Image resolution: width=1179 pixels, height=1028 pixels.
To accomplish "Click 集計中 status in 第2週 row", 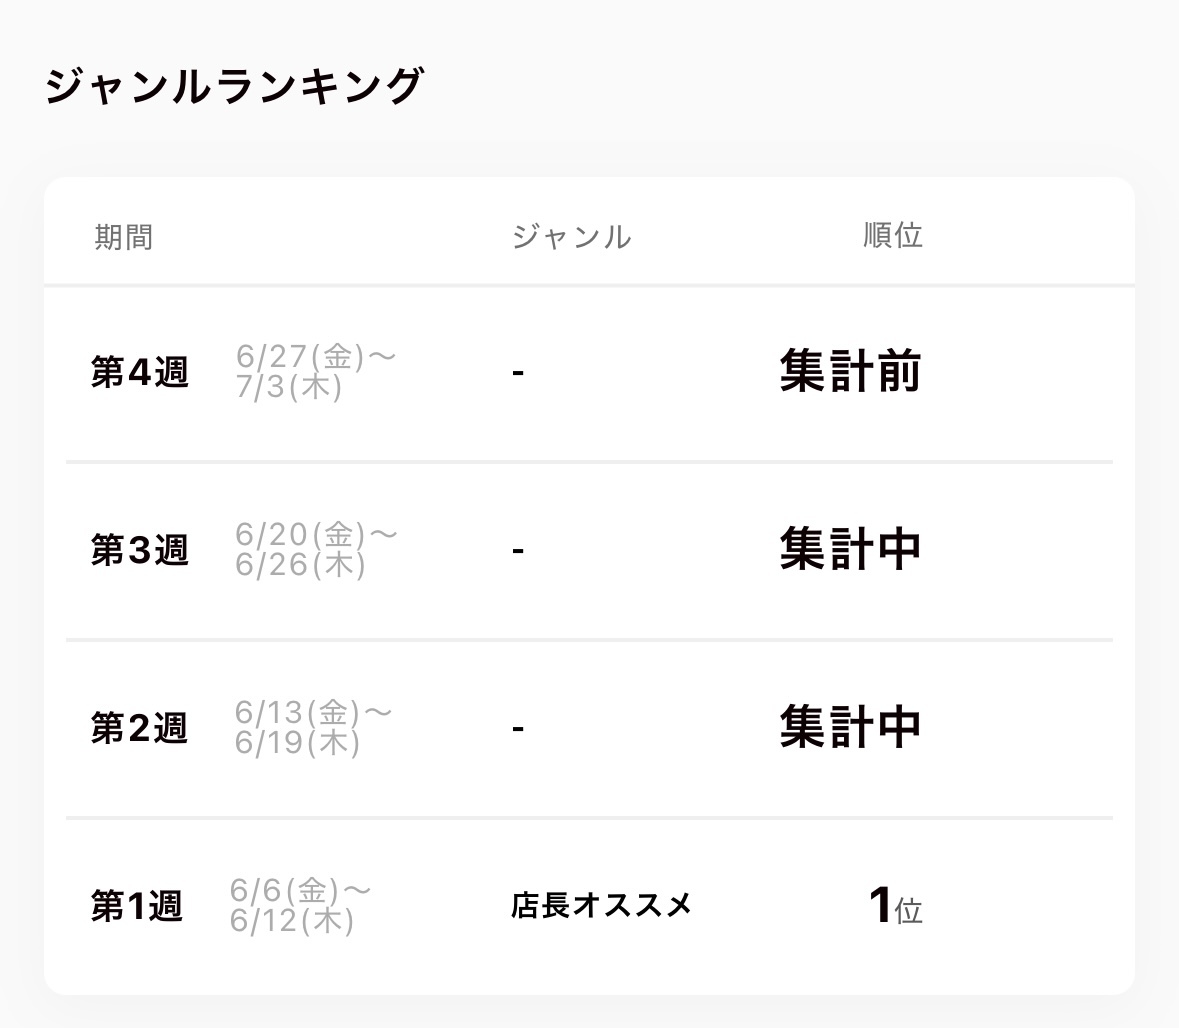I will [850, 727].
